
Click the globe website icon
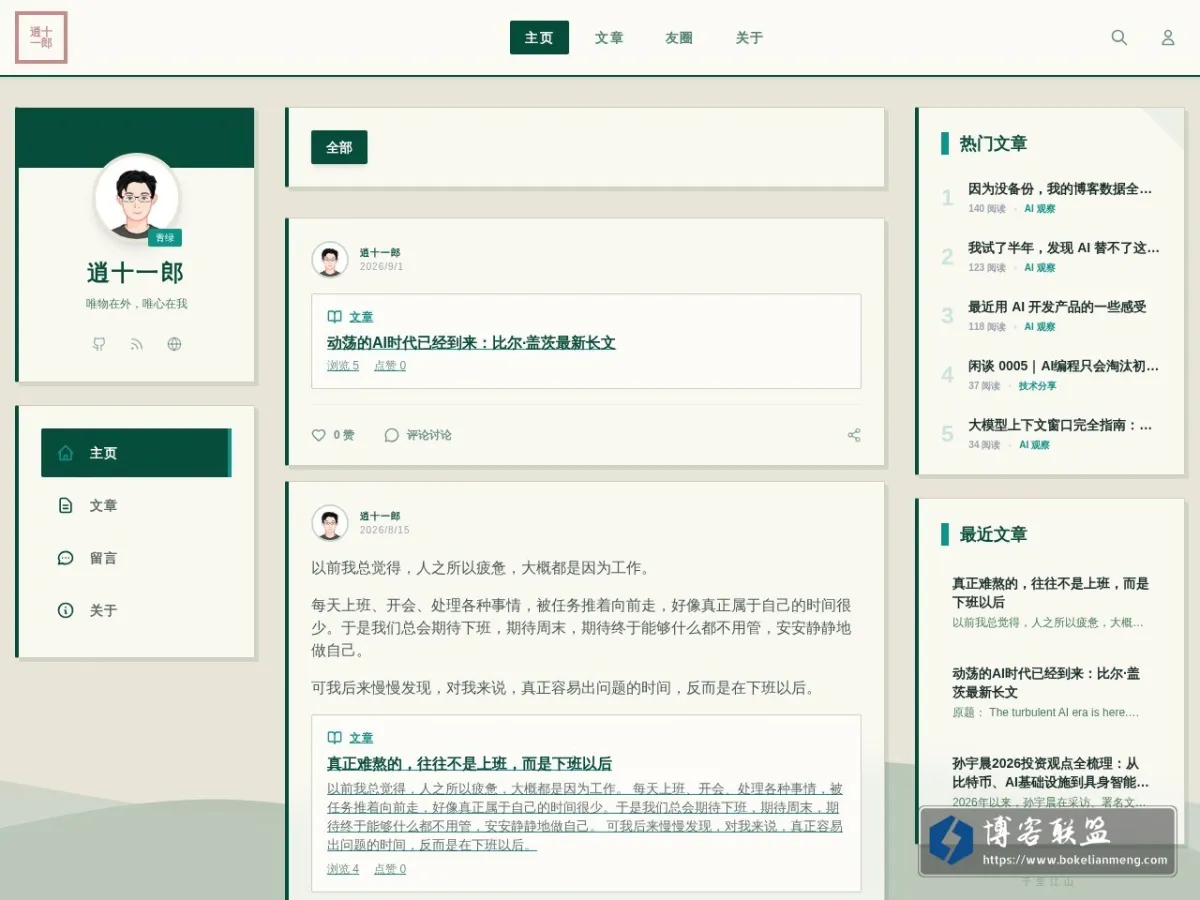point(175,344)
